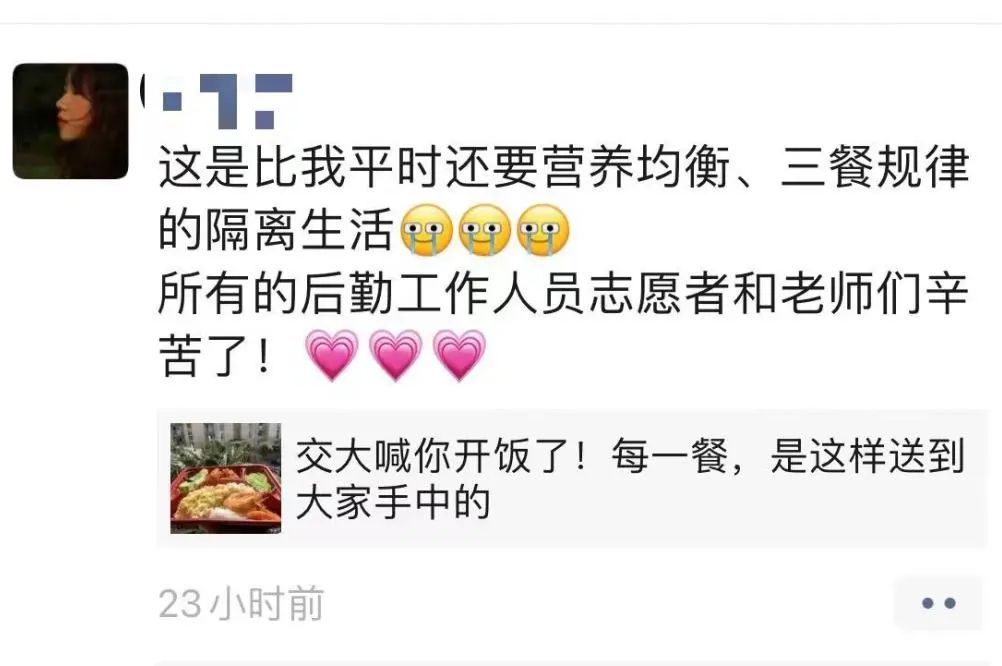Click the line starting 所有的后勤工作人员

563,293
